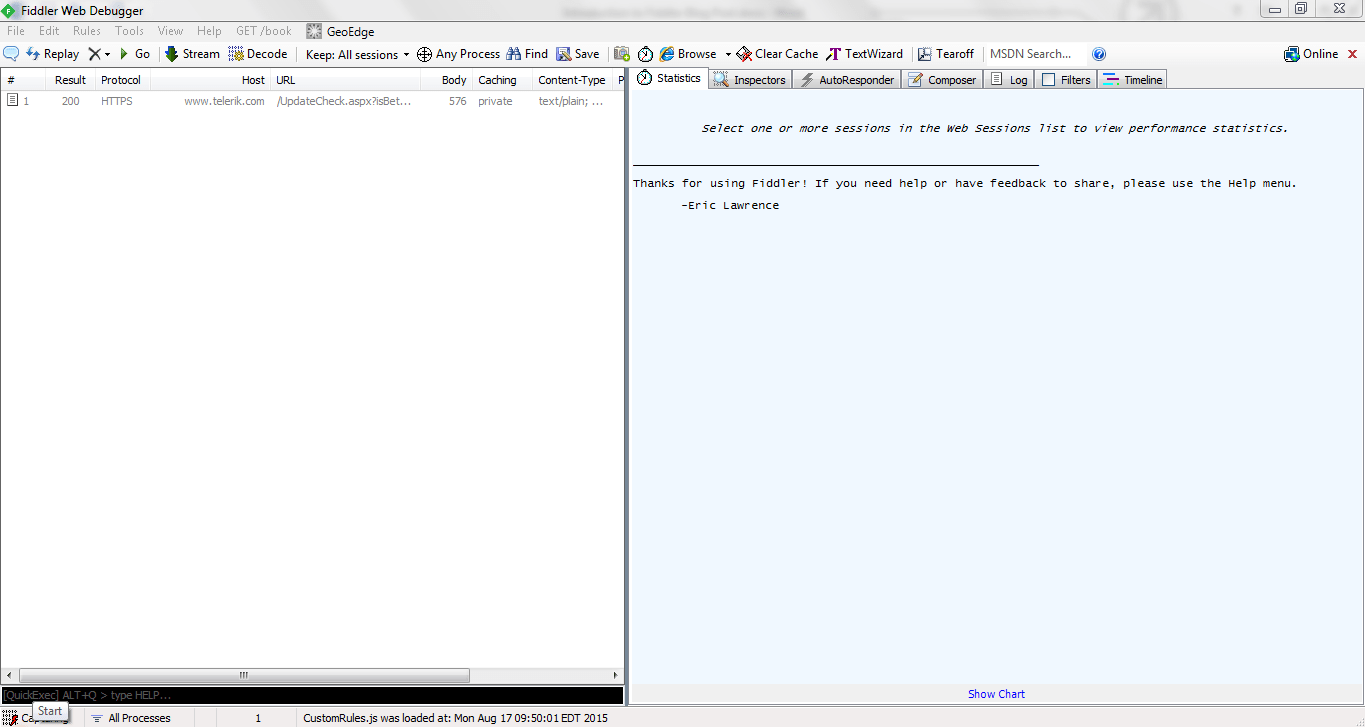The height and width of the screenshot is (727, 1365).
Task: Open the blue help question icon
Action: 1099,54
